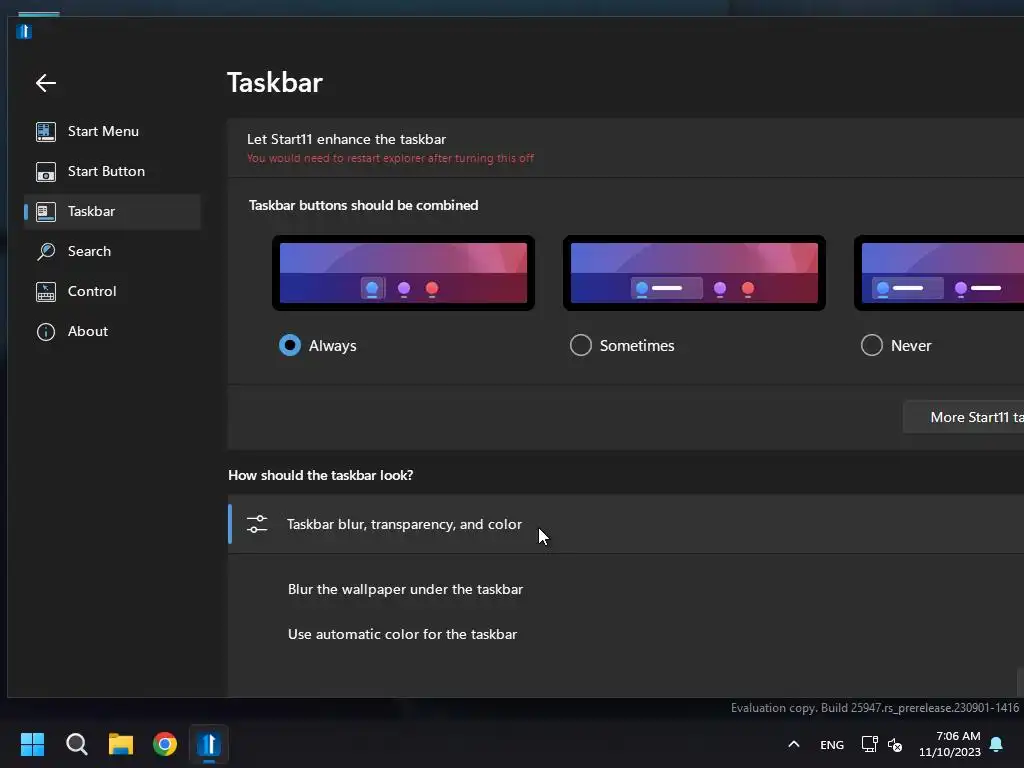The width and height of the screenshot is (1024, 768).
Task: Open the About page
Action: pyautogui.click(x=112, y=332)
